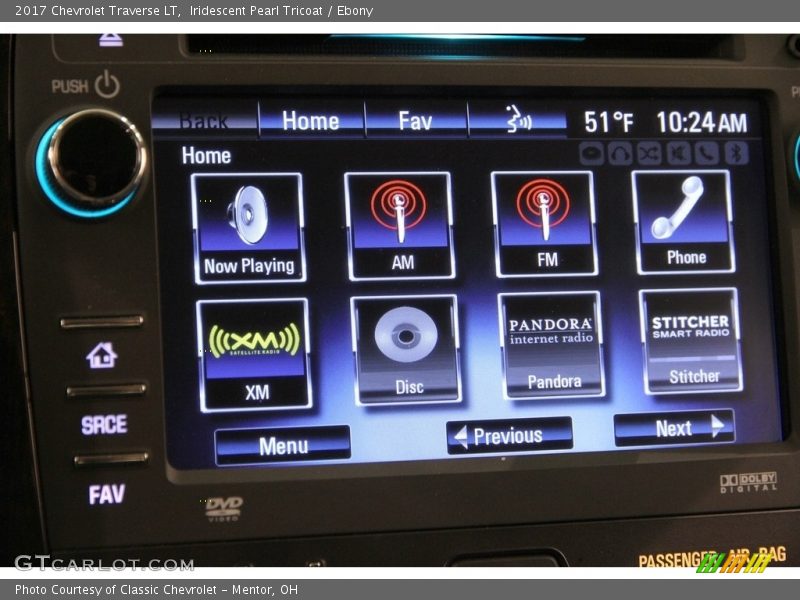Tap the SRCE source button
This screenshot has height=600, width=800.
click(104, 424)
